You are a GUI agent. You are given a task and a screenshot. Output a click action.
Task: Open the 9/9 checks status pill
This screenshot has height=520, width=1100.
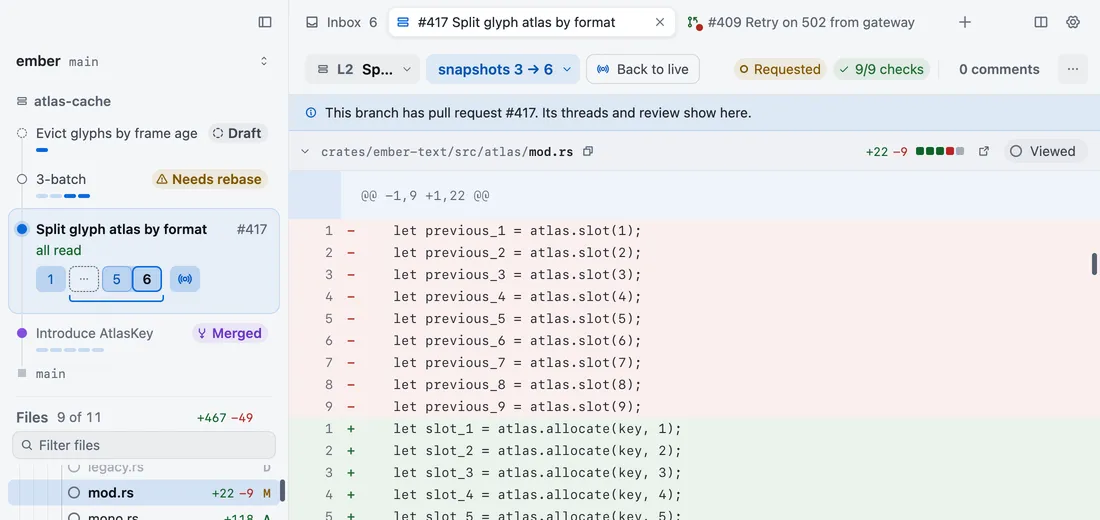click(882, 69)
